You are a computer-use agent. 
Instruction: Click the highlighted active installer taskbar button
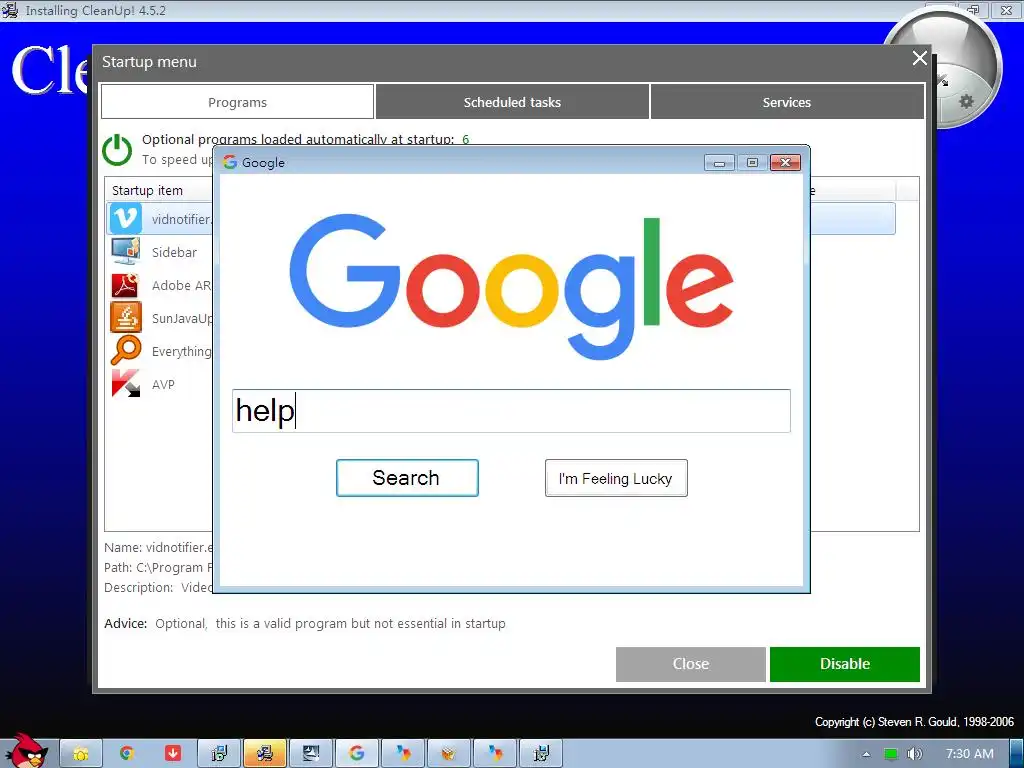click(264, 754)
